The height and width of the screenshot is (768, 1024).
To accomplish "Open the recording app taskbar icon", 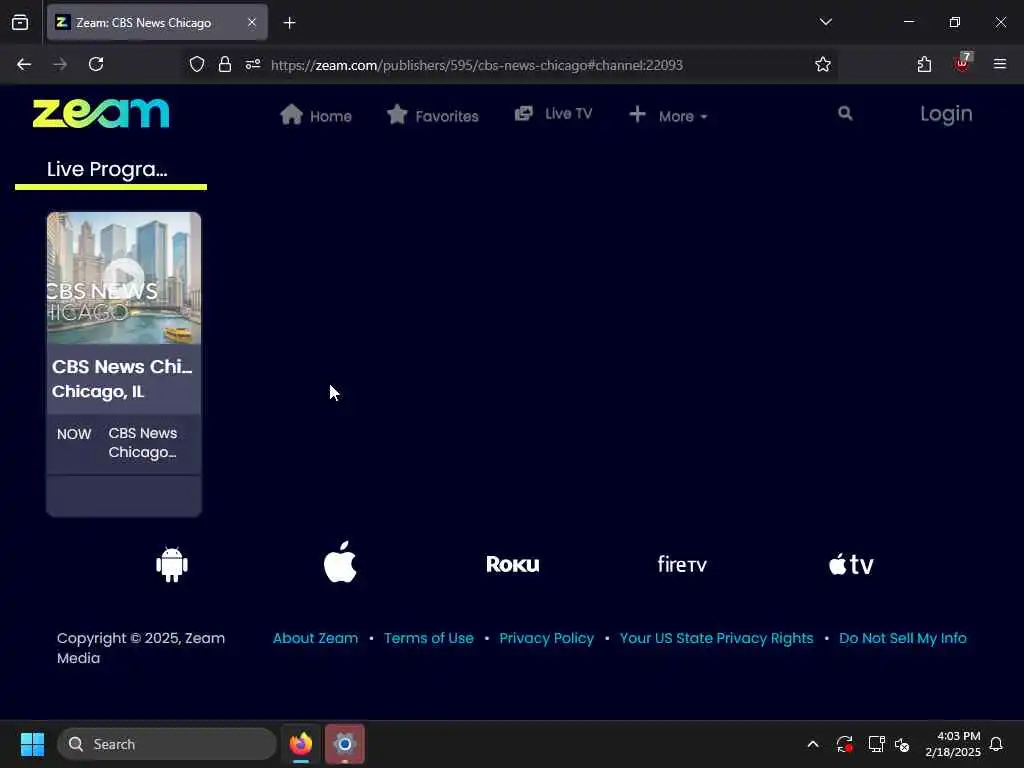I will pyautogui.click(x=345, y=744).
